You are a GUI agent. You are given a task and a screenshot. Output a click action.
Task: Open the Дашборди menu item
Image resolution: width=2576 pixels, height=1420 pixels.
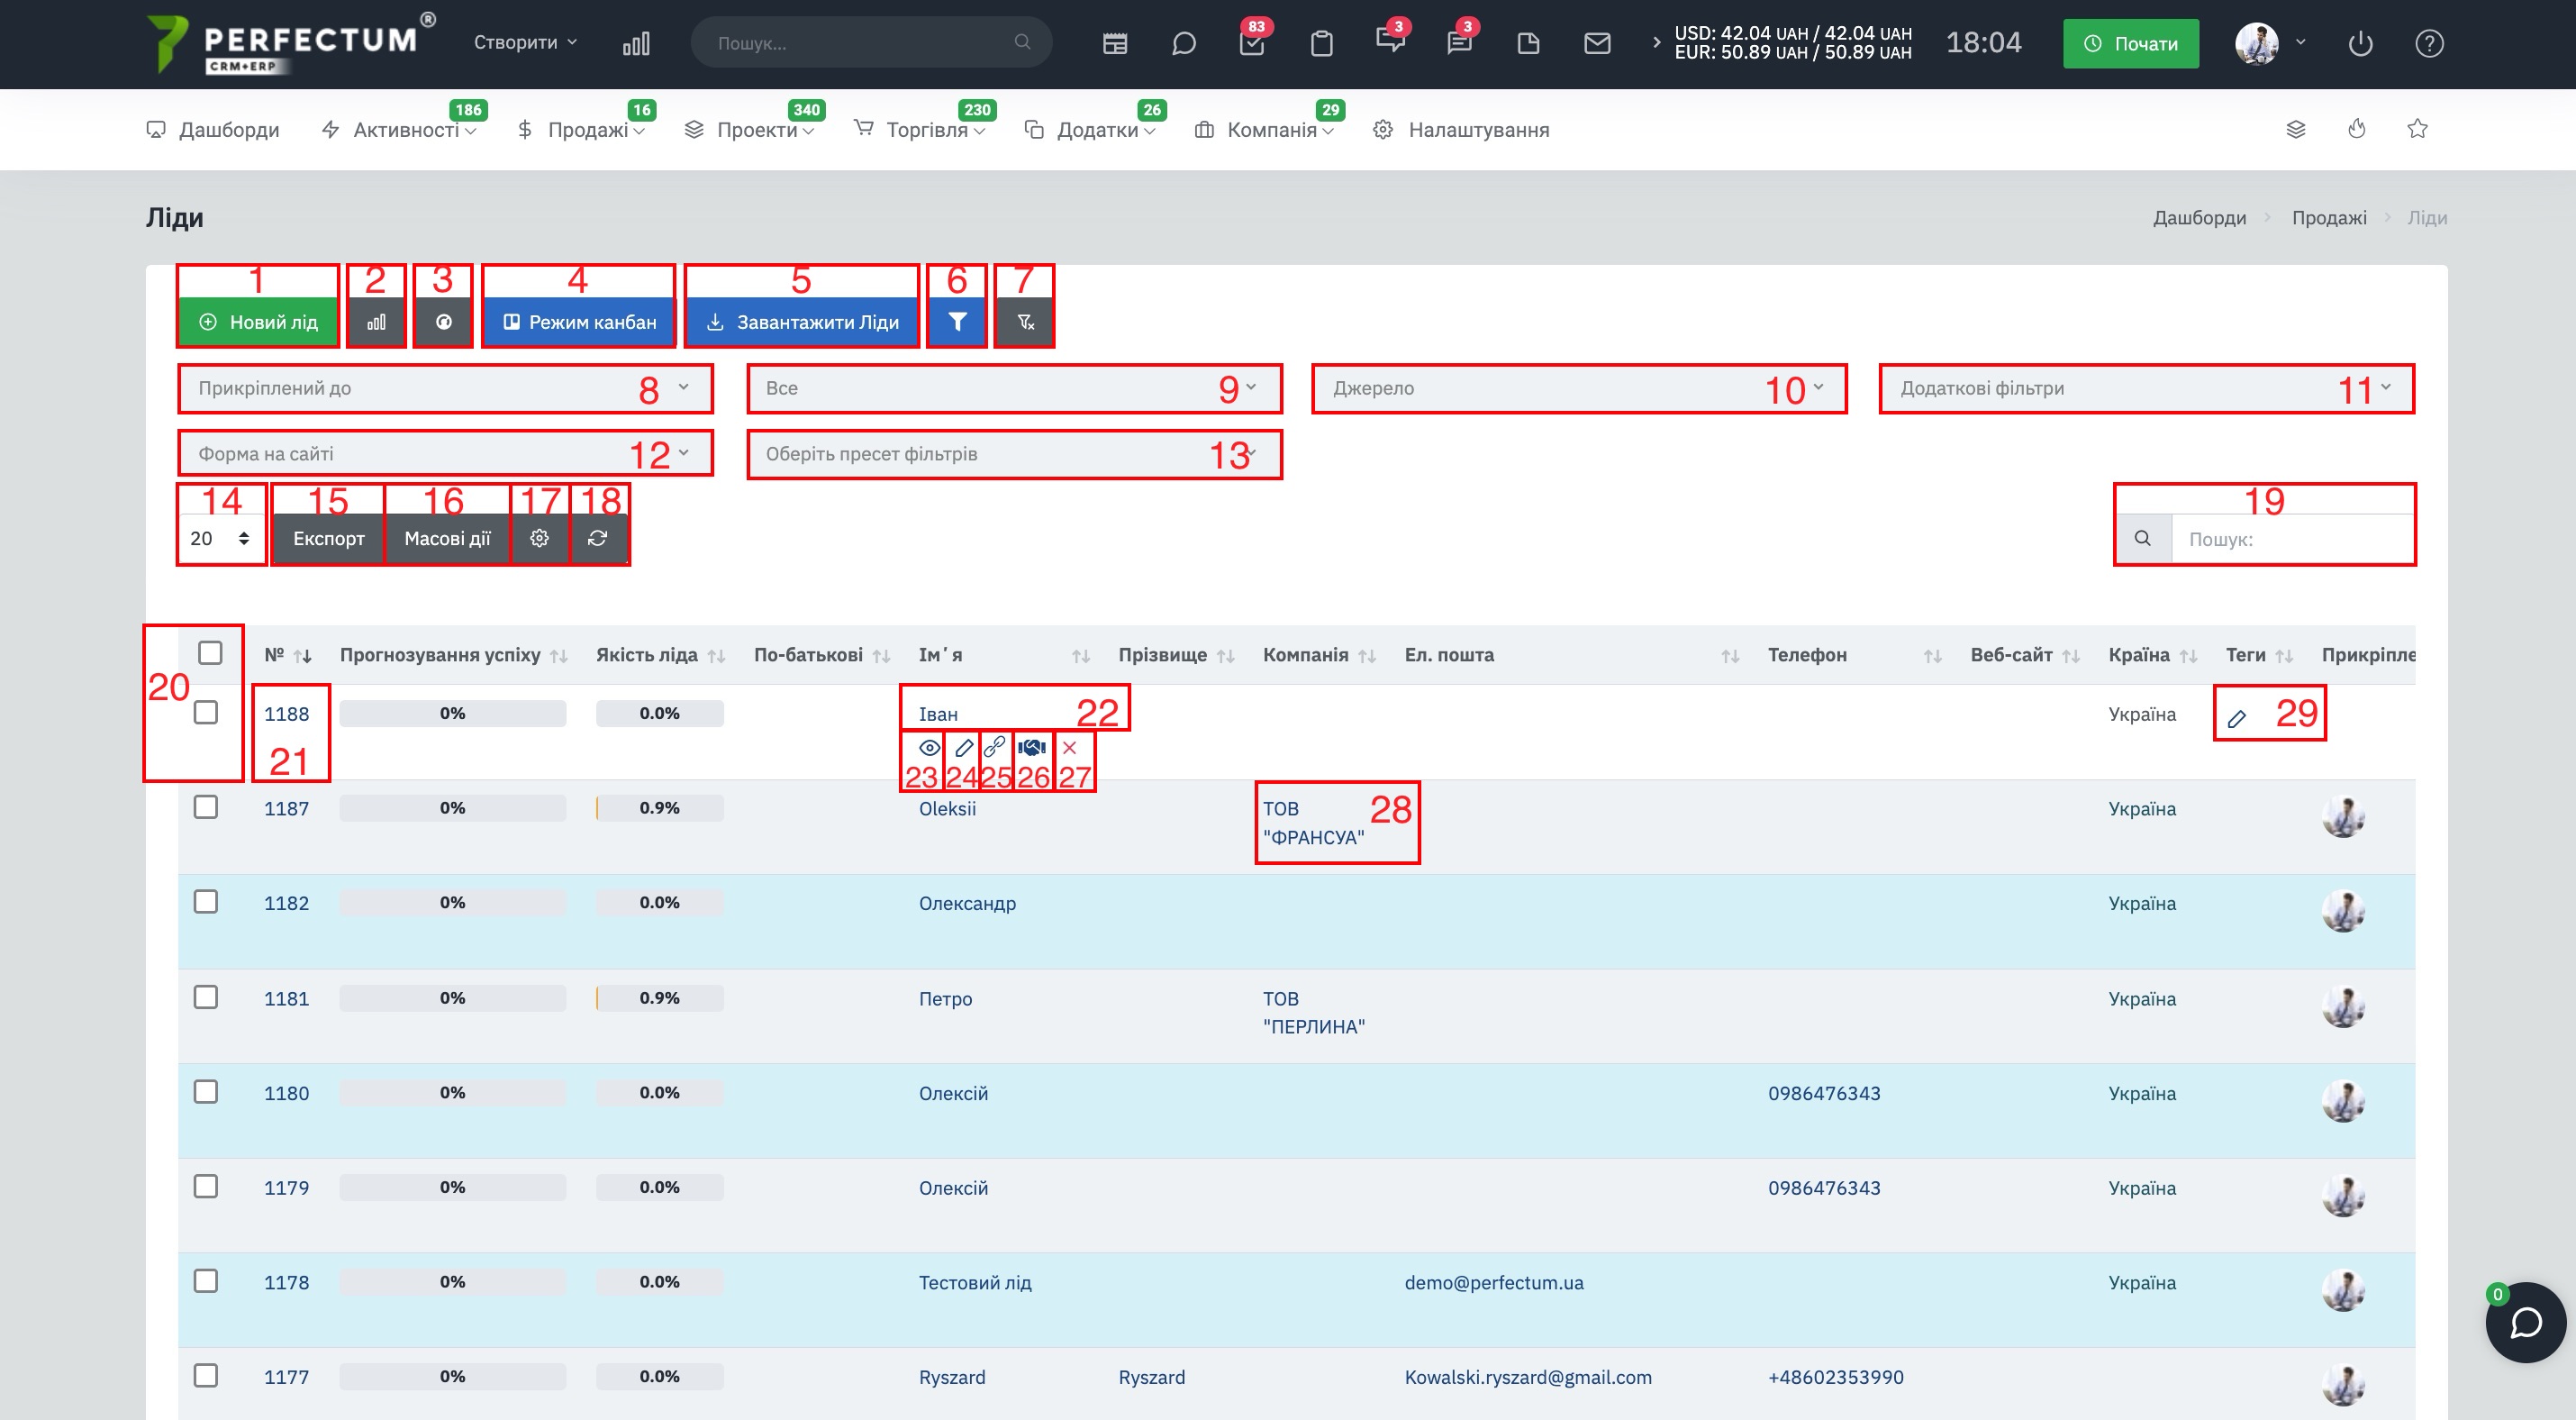pyautogui.click(x=213, y=130)
